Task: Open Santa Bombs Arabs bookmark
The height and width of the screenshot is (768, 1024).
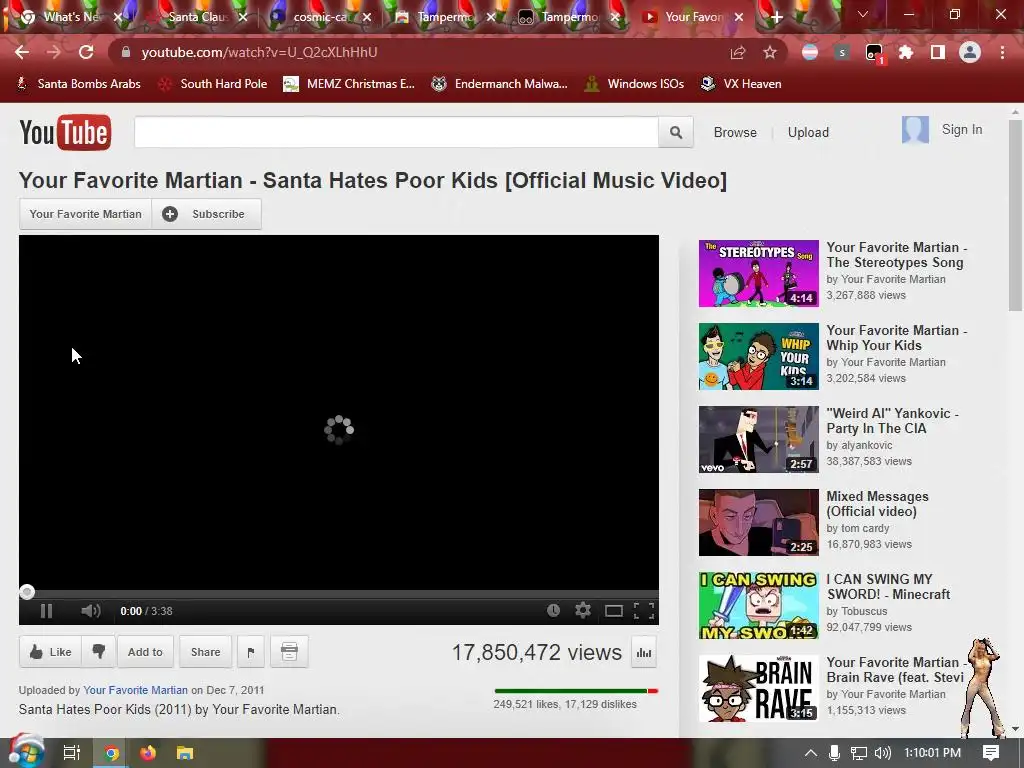Action: (78, 84)
